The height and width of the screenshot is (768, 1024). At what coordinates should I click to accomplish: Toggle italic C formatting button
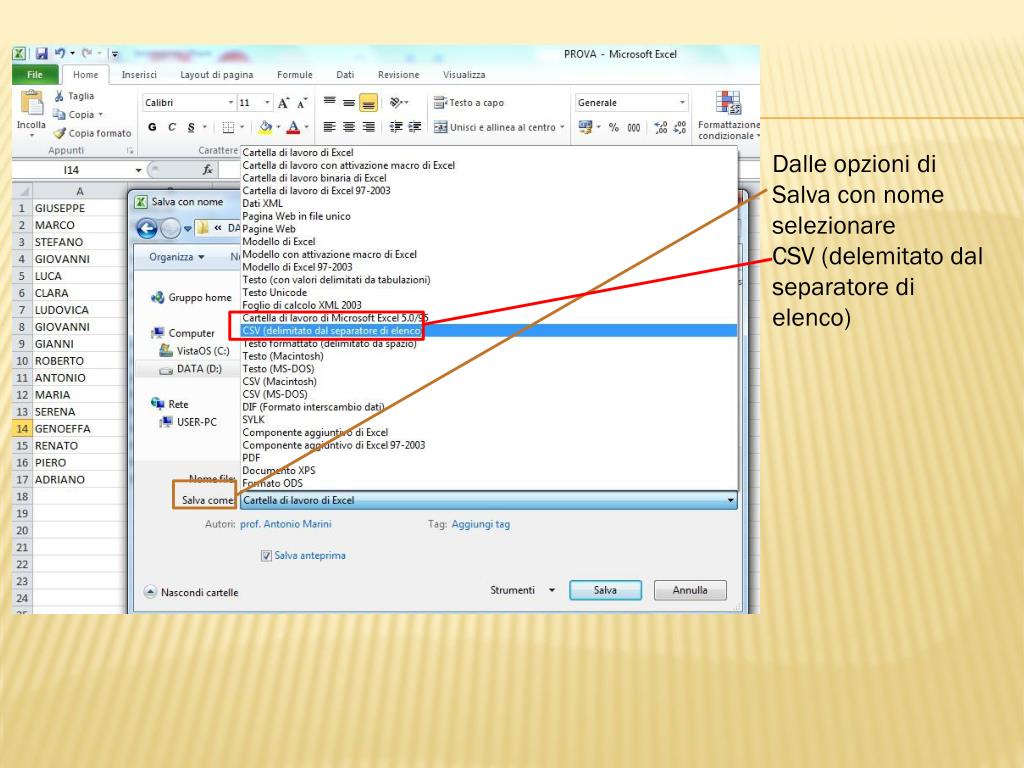(x=172, y=127)
